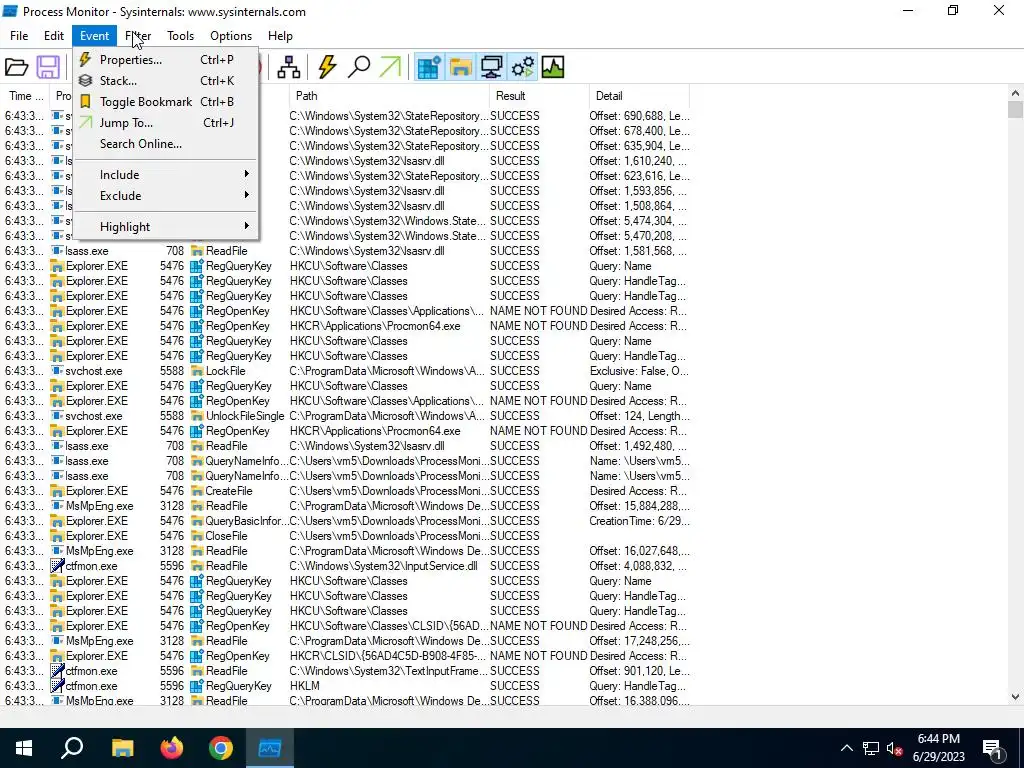
Task: Show hidden tray icons chevron
Action: [846, 748]
